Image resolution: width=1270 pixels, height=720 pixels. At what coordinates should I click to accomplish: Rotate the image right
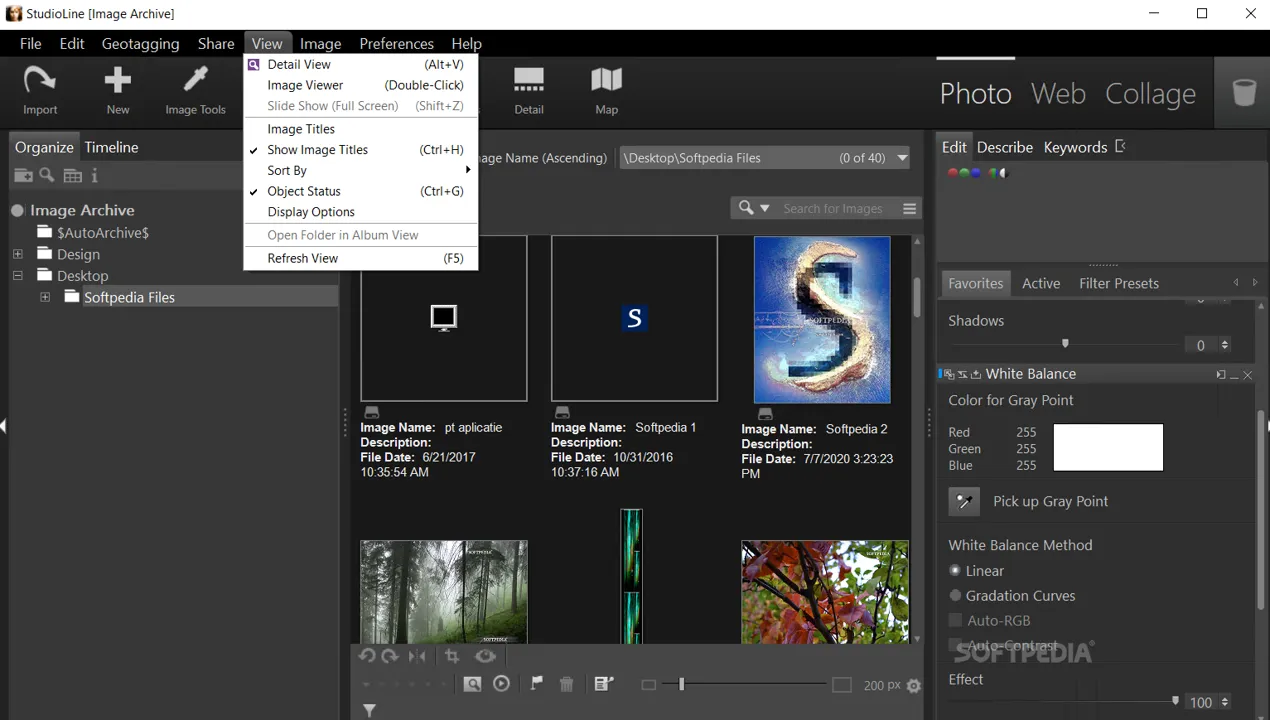tap(390, 656)
